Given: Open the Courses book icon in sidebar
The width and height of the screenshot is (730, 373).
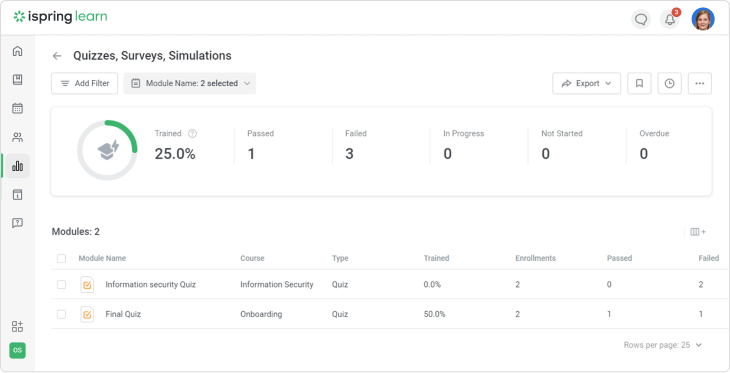Looking at the screenshot, I should (x=17, y=80).
